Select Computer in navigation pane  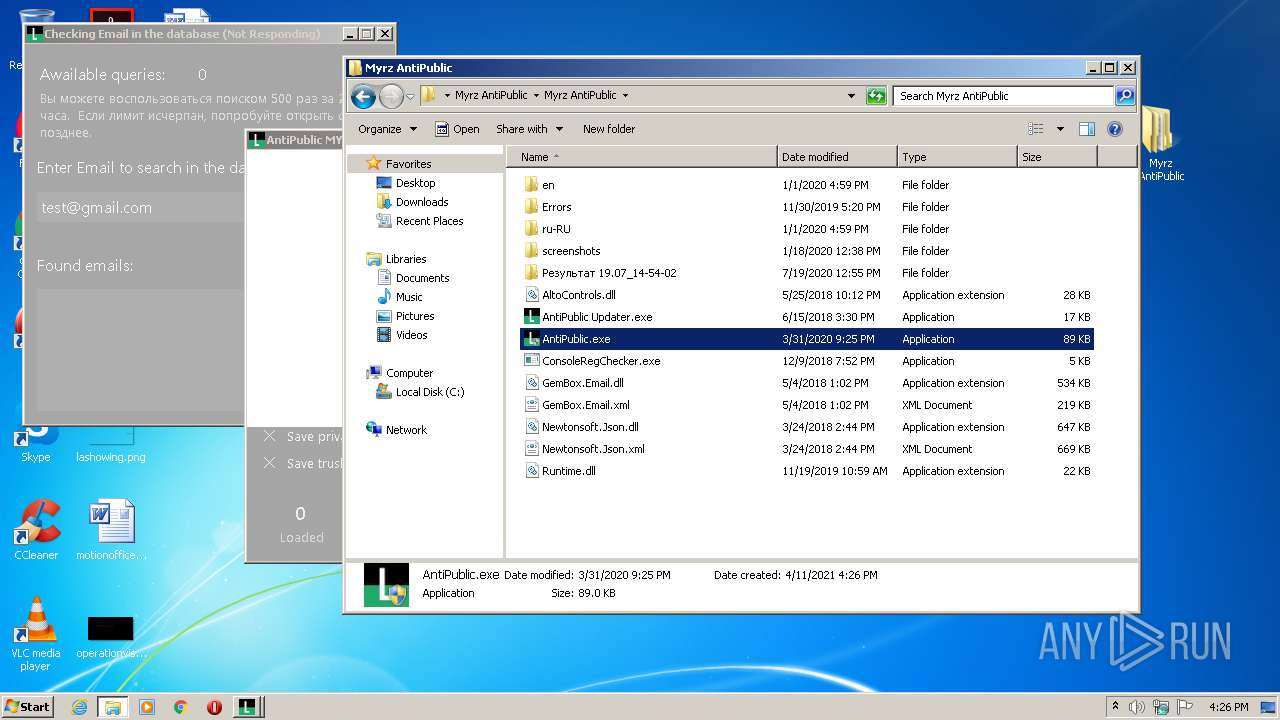409,373
